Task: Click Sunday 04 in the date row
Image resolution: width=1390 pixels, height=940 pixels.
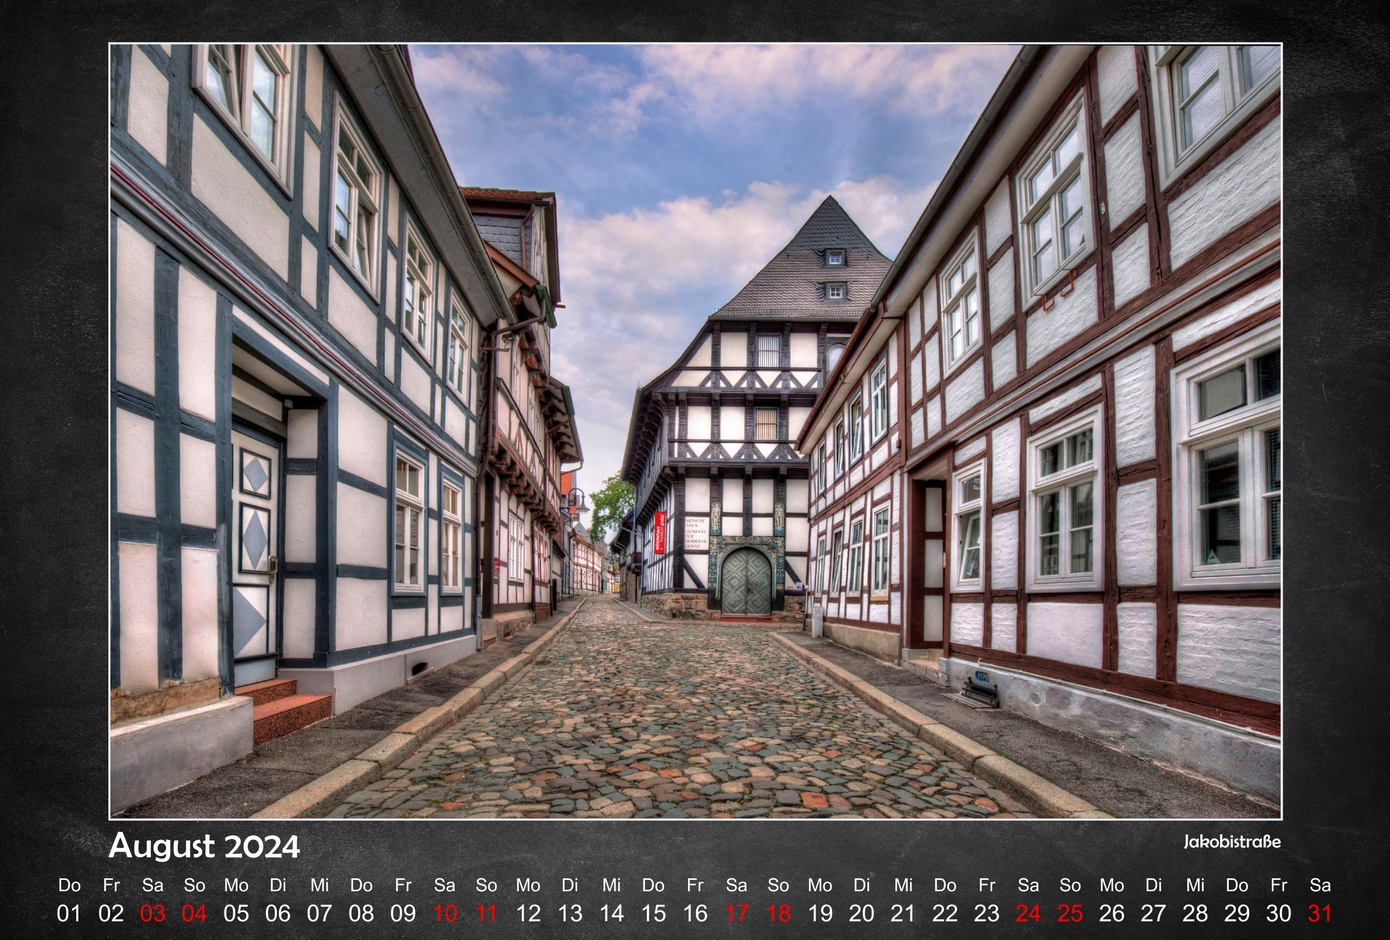Action: [x=194, y=913]
